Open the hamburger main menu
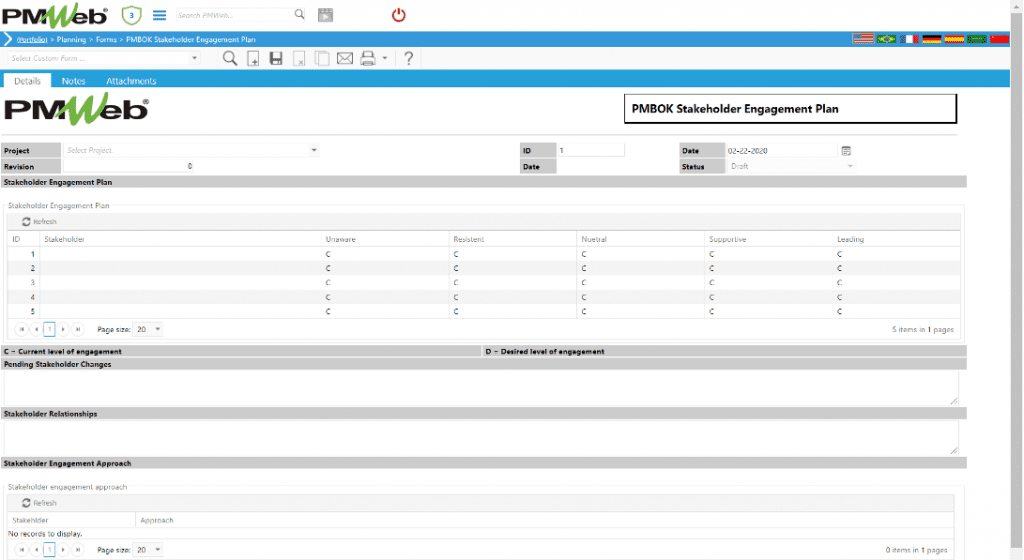This screenshot has width=1024, height=560. [159, 14]
